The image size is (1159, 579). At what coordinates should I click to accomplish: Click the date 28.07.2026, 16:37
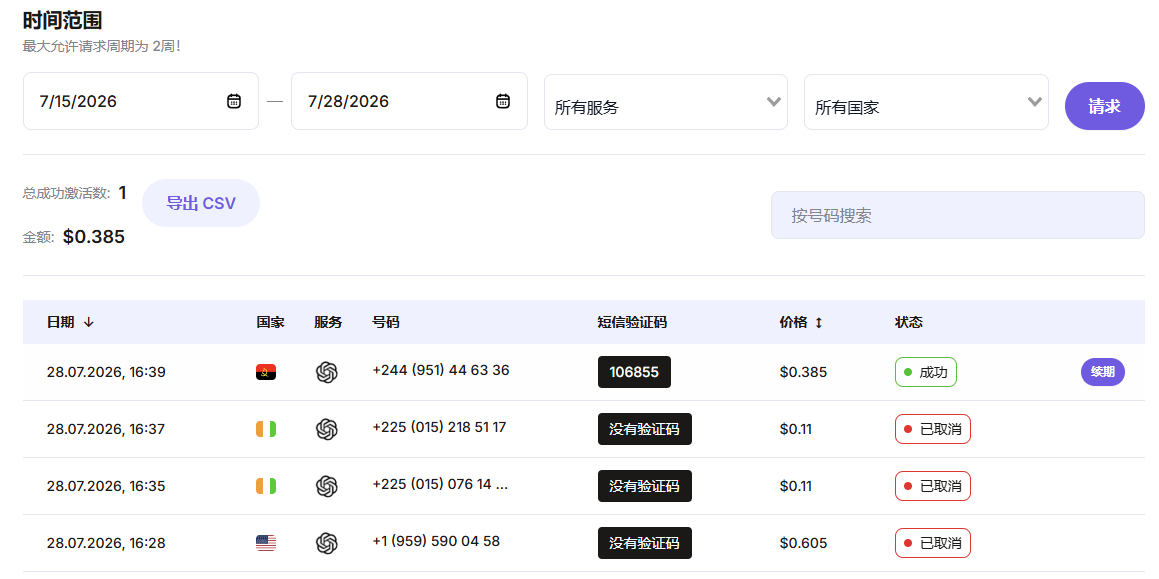[x=106, y=429]
